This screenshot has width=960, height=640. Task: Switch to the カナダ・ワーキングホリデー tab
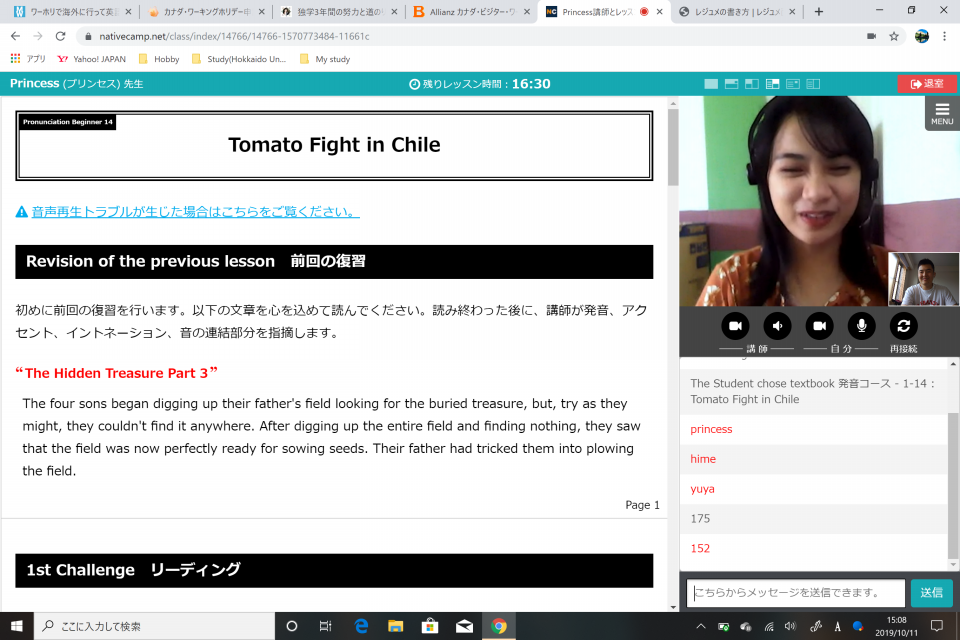point(207,12)
